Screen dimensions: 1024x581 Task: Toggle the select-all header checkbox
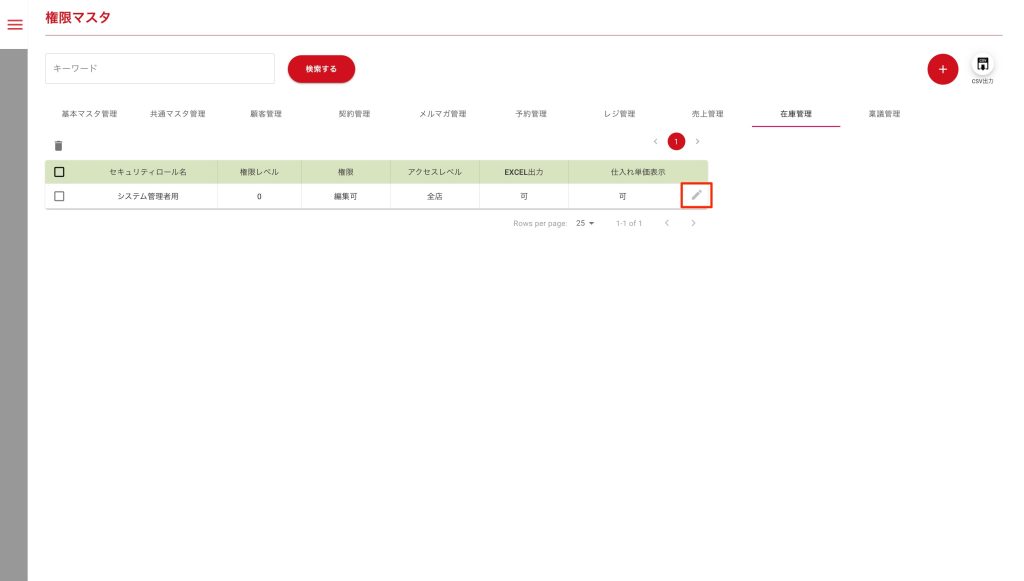tap(59, 172)
